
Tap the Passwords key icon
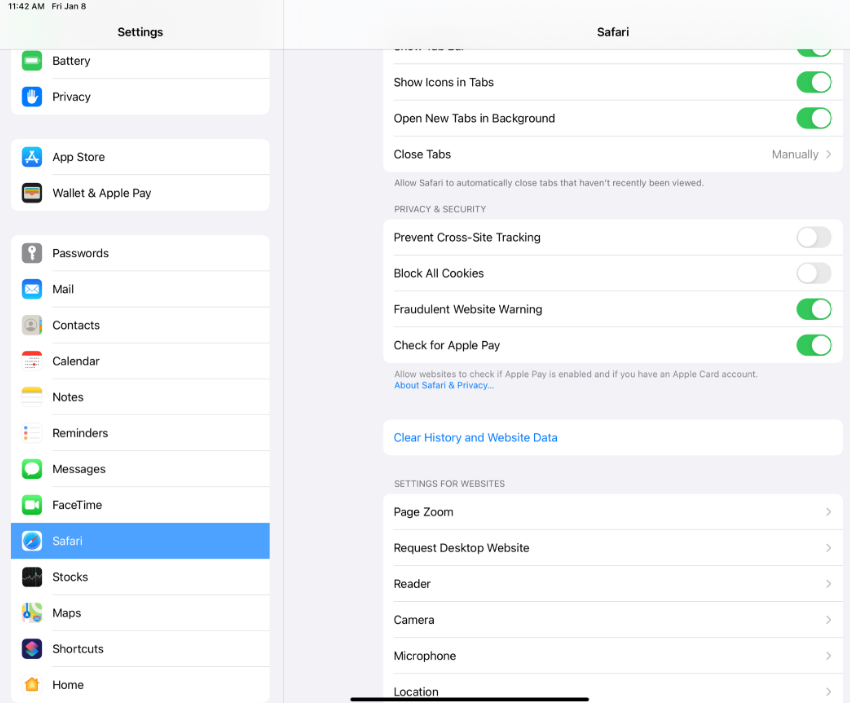32,253
